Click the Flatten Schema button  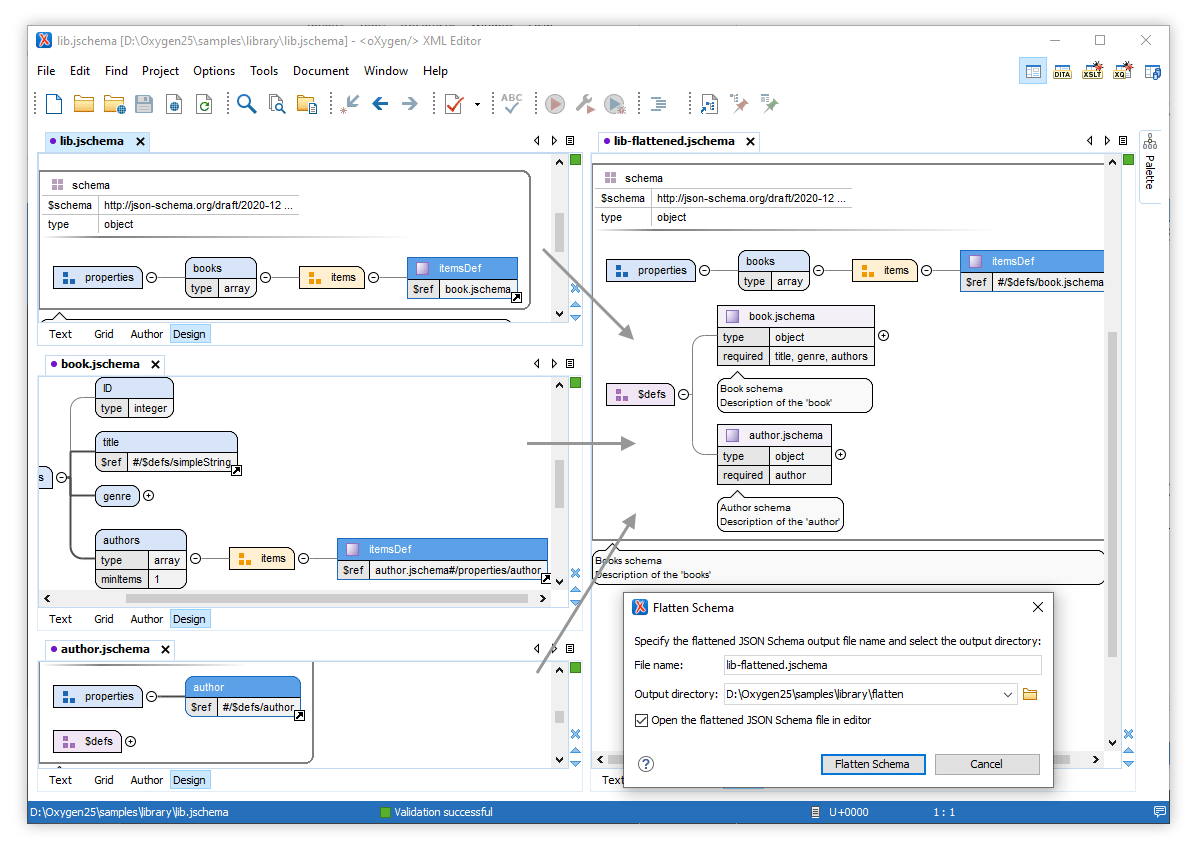(872, 764)
